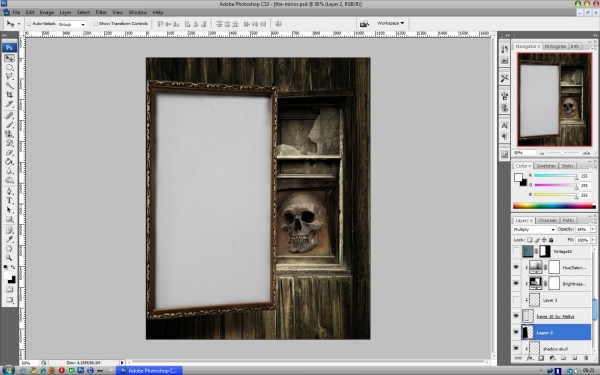This screenshot has width=600, height=375.
Task: Select the Zoom tool in the toolbox
Action: (9, 258)
